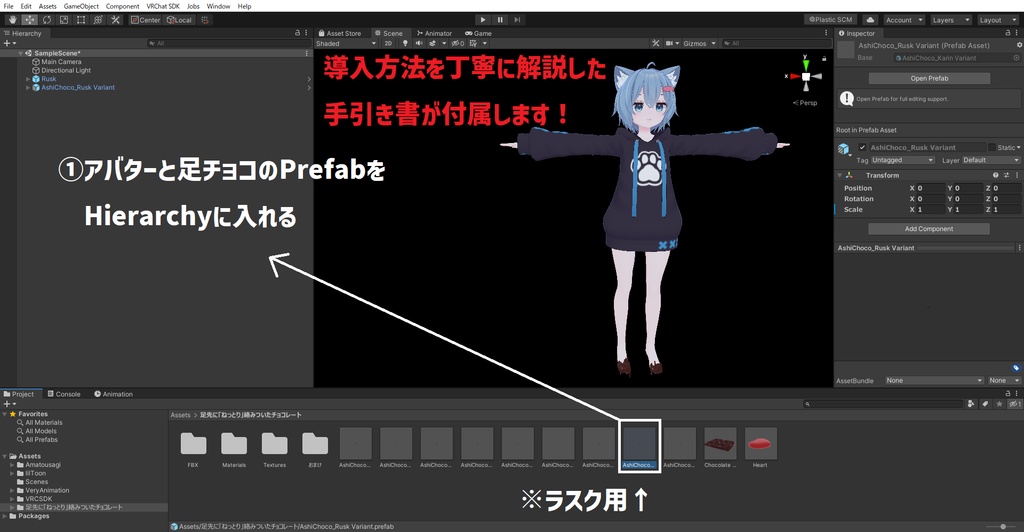The width and height of the screenshot is (1024, 532).
Task: Open Layer Default dropdown
Action: point(991,160)
